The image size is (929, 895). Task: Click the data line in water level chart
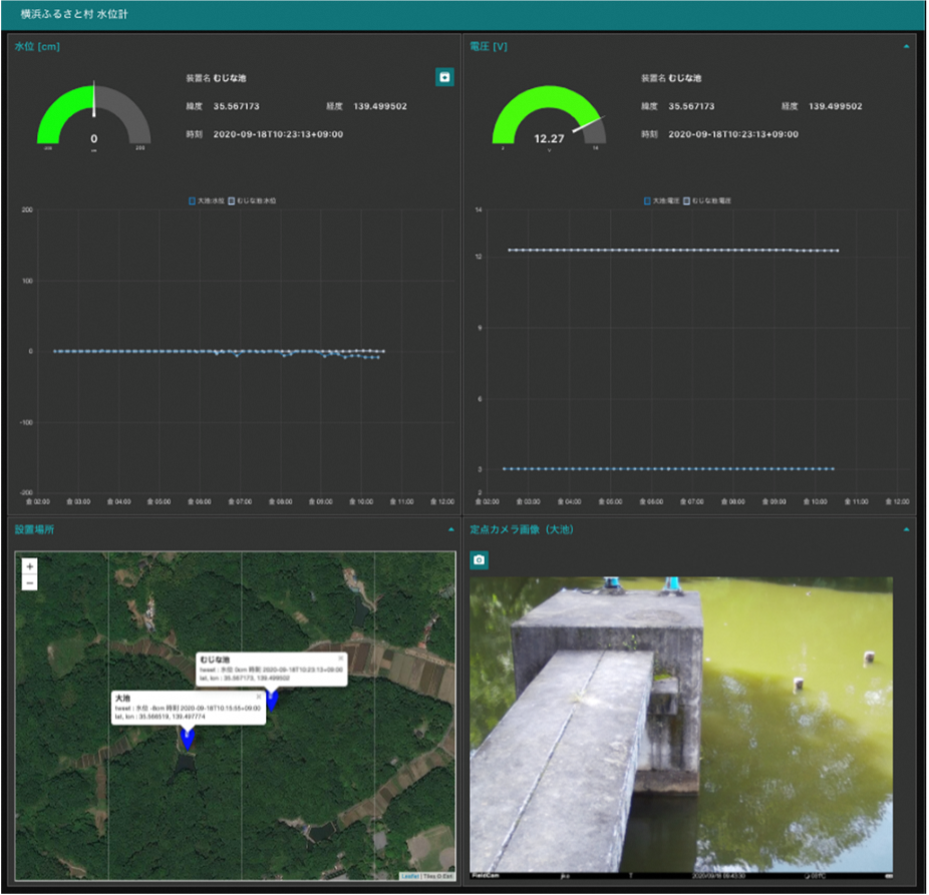pos(219,352)
